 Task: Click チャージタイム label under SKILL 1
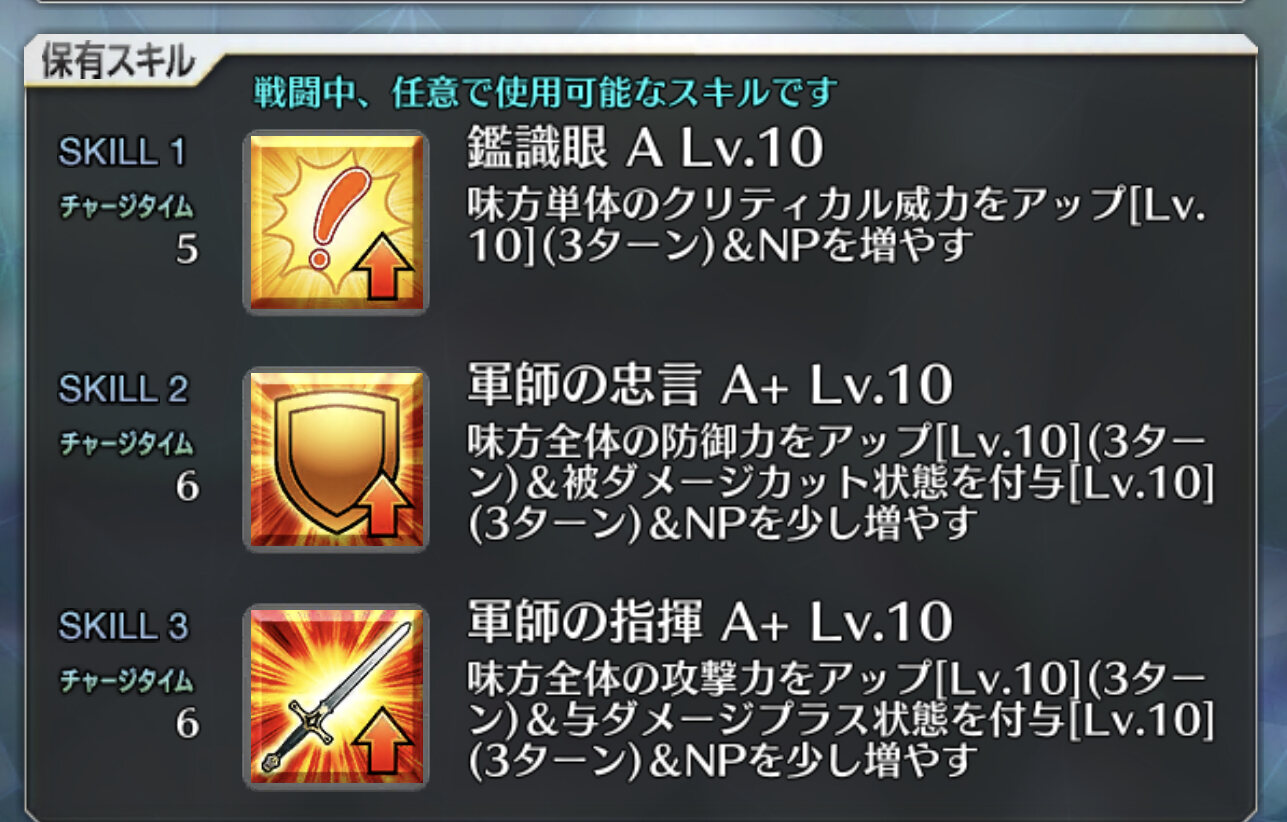126,207
